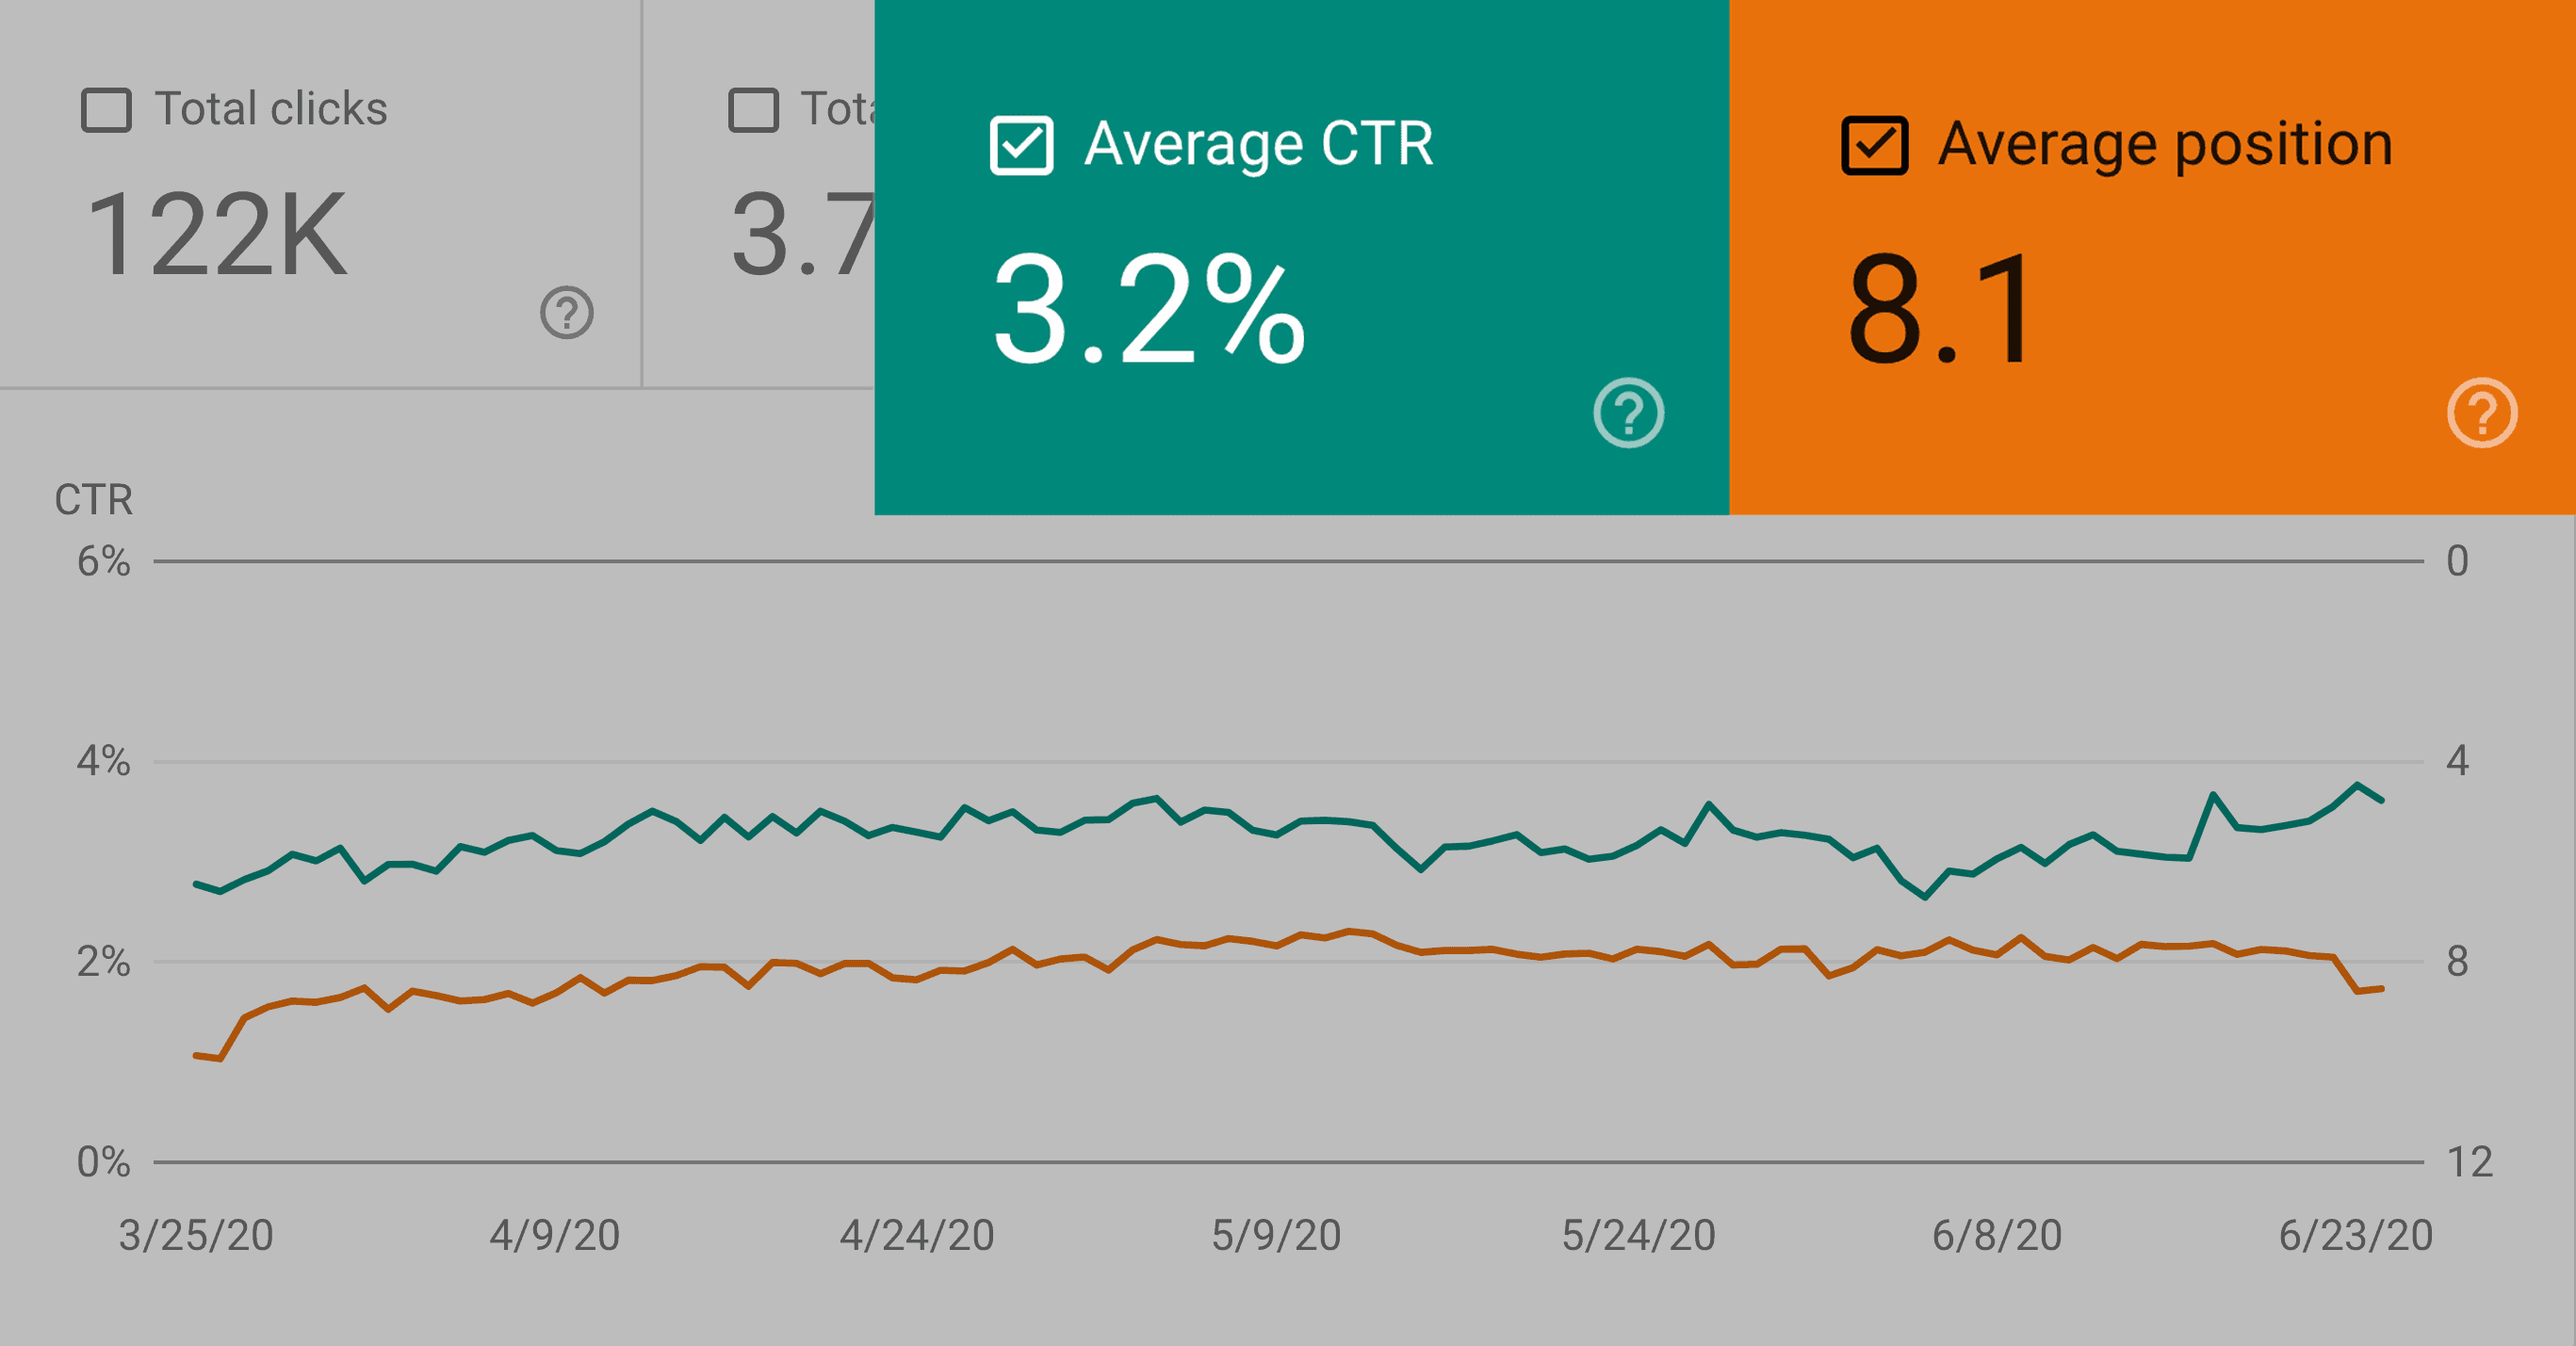Uncheck the Average CTR checkbox
The width and height of the screenshot is (2576, 1346).
1021,146
